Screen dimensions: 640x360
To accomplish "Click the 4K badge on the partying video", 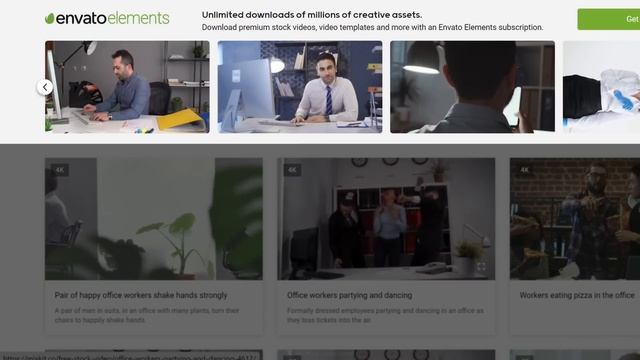I will click(x=292, y=170).
